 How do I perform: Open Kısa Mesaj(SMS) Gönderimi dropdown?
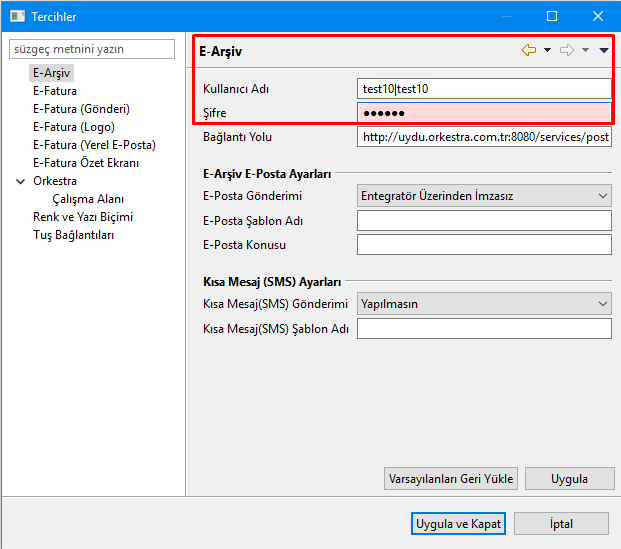(484, 303)
